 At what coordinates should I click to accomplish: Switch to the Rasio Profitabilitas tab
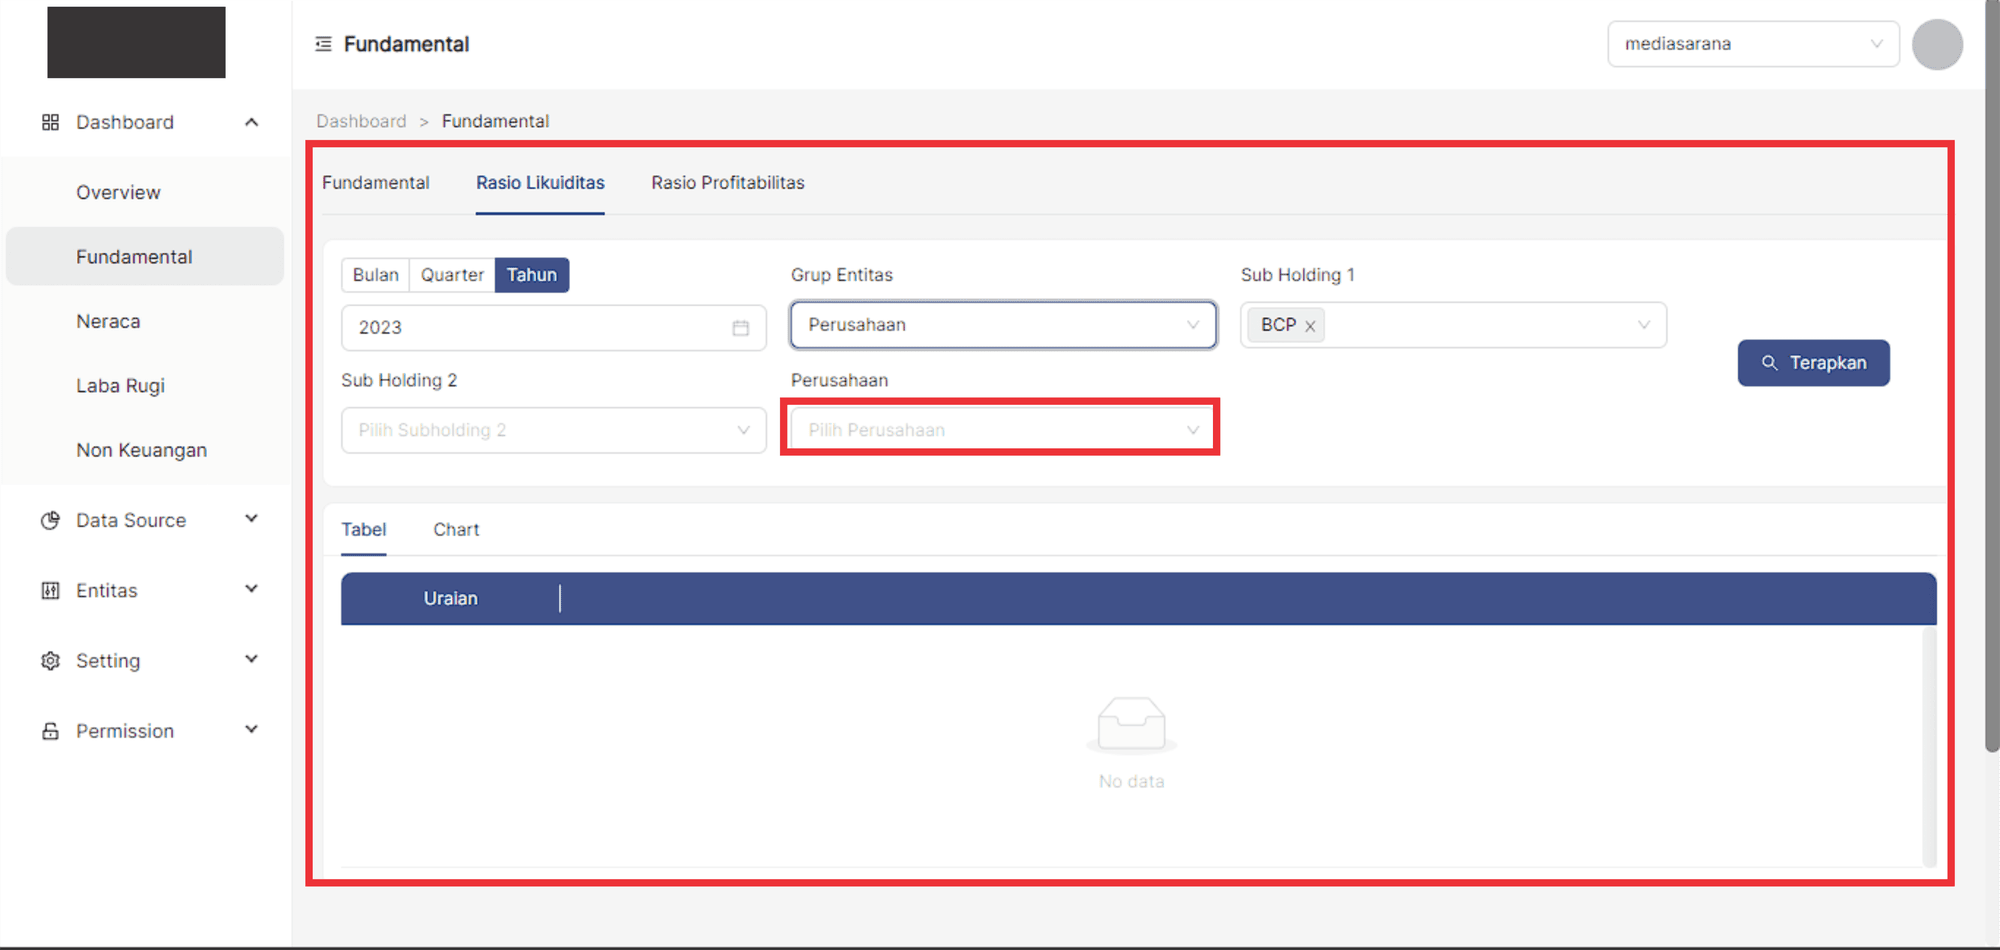(727, 183)
